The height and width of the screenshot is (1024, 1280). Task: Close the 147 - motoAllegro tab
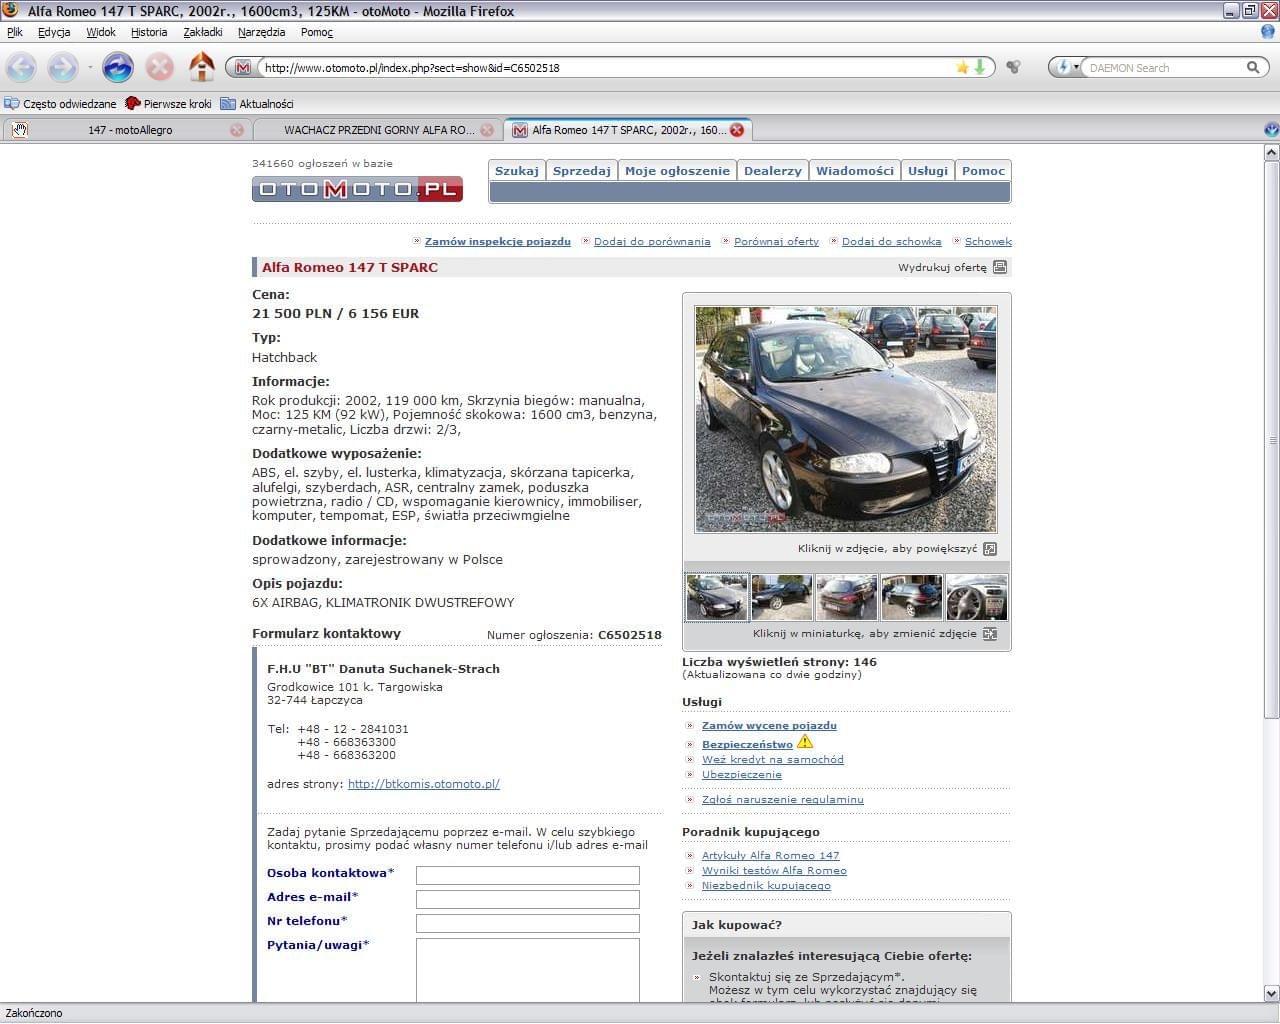tap(237, 130)
